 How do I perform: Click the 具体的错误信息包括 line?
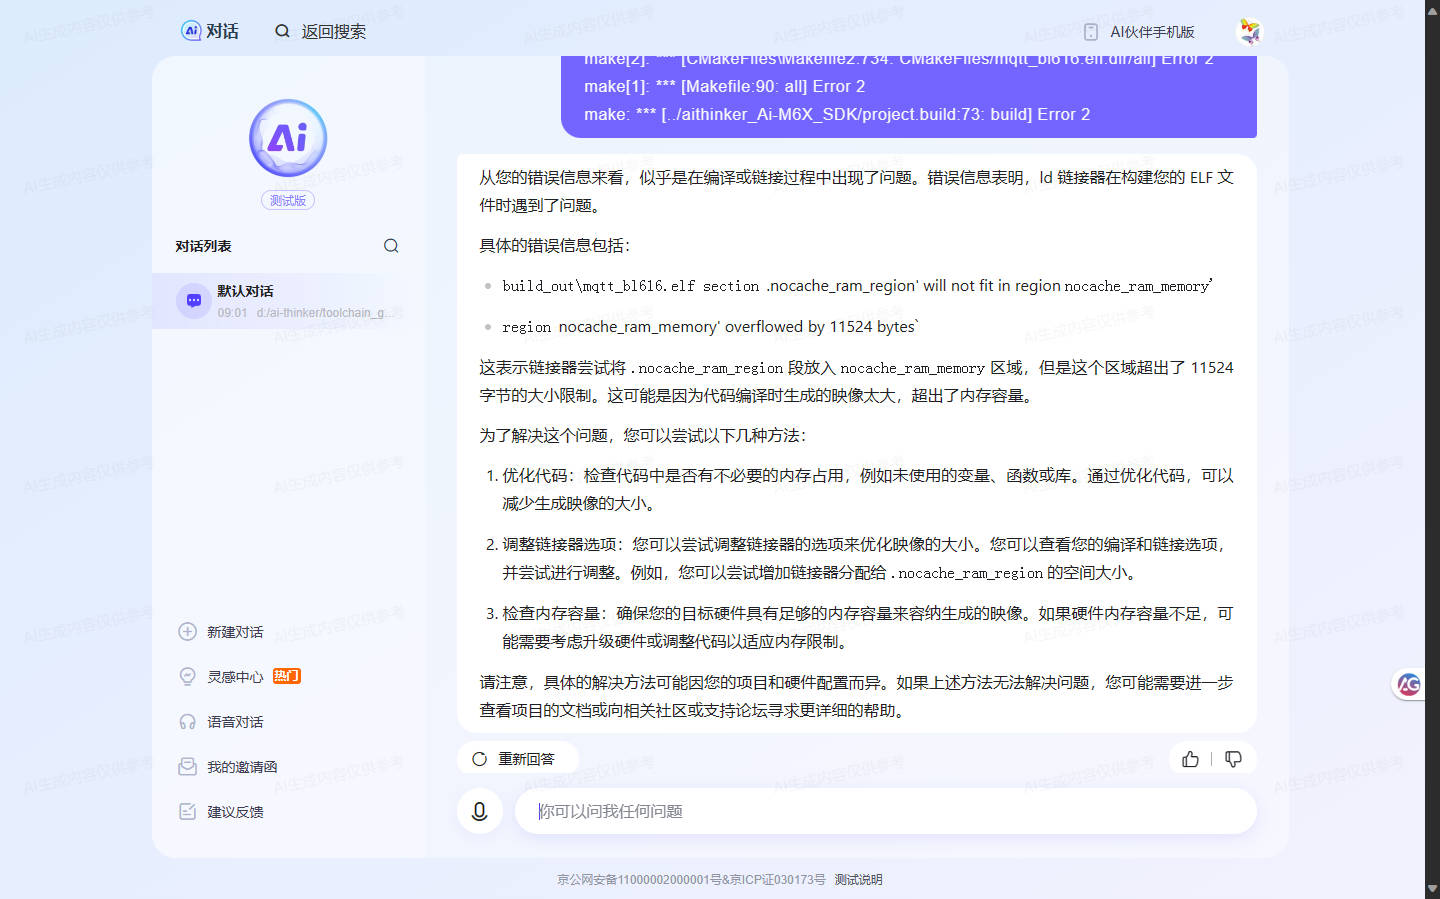point(555,246)
